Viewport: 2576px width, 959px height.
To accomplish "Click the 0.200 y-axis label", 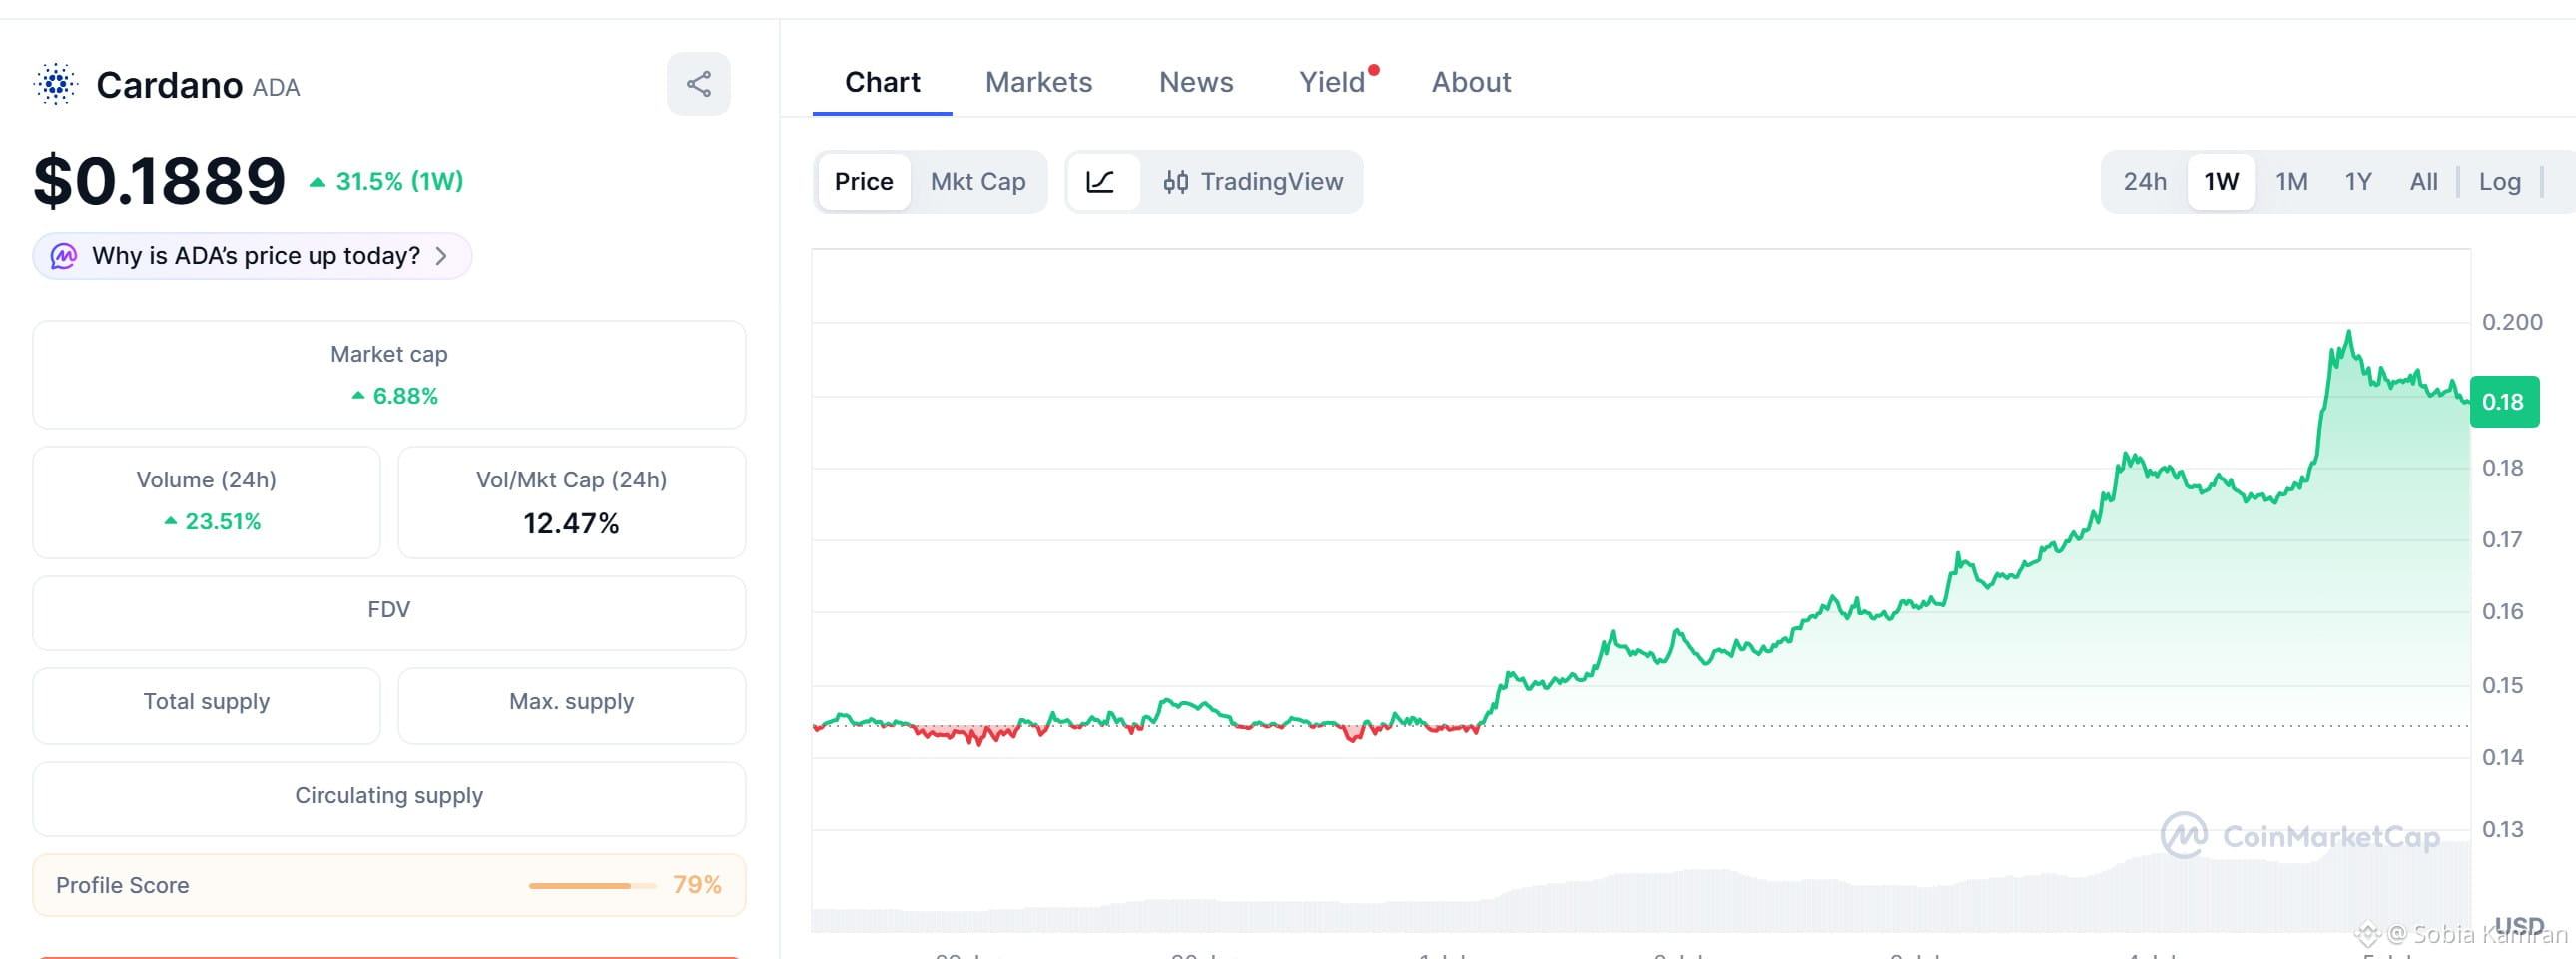I will click(2512, 322).
